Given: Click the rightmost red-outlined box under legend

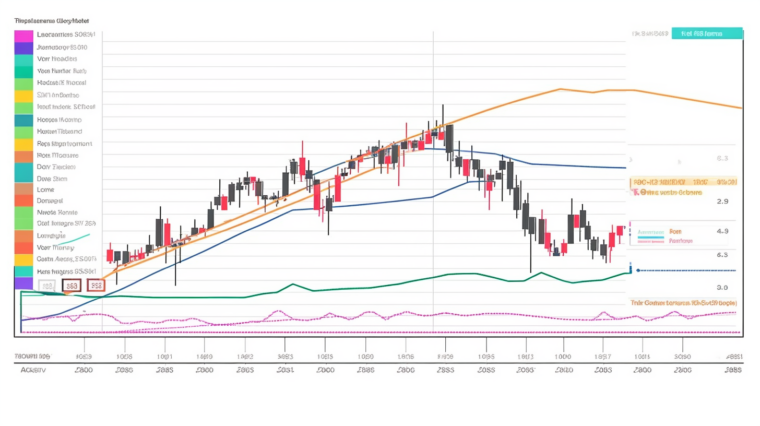Looking at the screenshot, I should click(x=95, y=285).
